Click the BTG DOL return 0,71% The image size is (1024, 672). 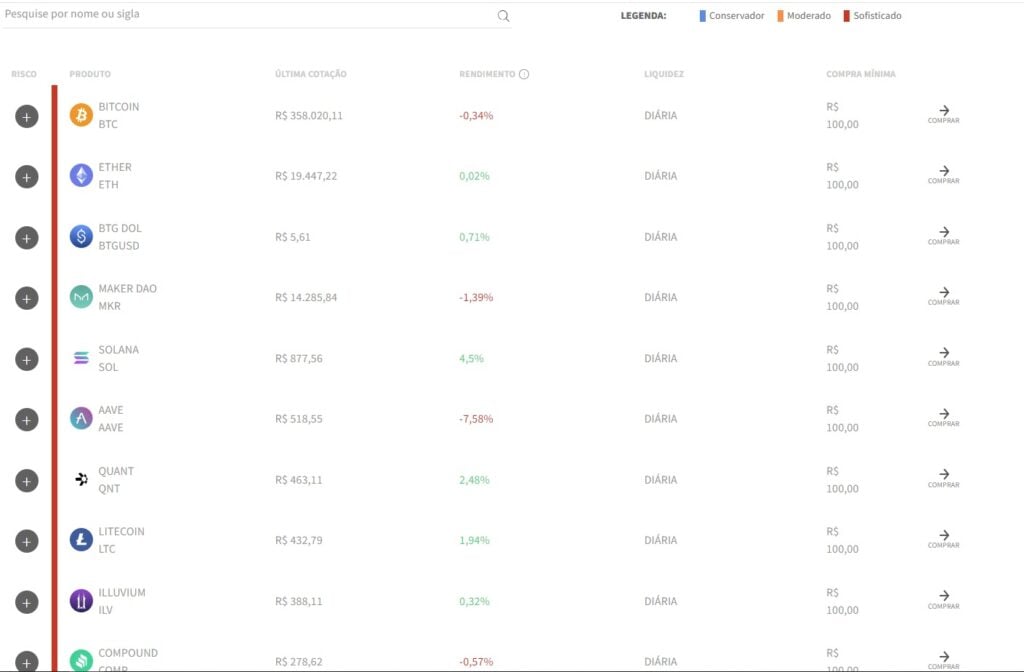(x=474, y=237)
